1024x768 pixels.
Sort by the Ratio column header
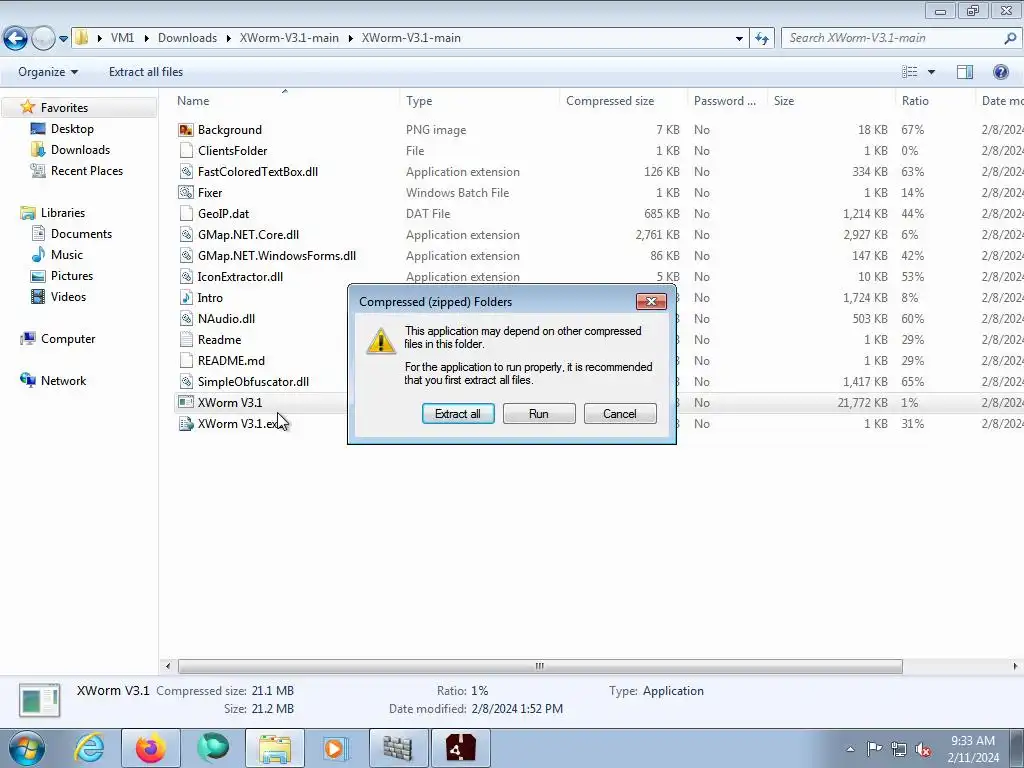[915, 101]
